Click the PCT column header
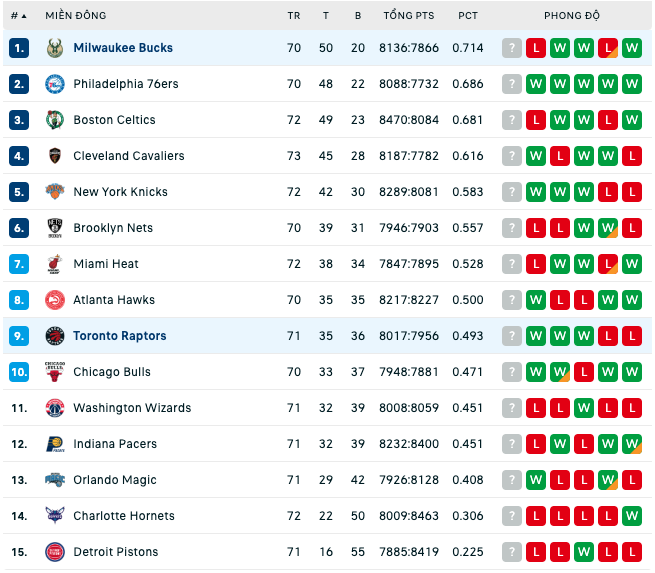This screenshot has width=655, height=573. click(x=468, y=16)
